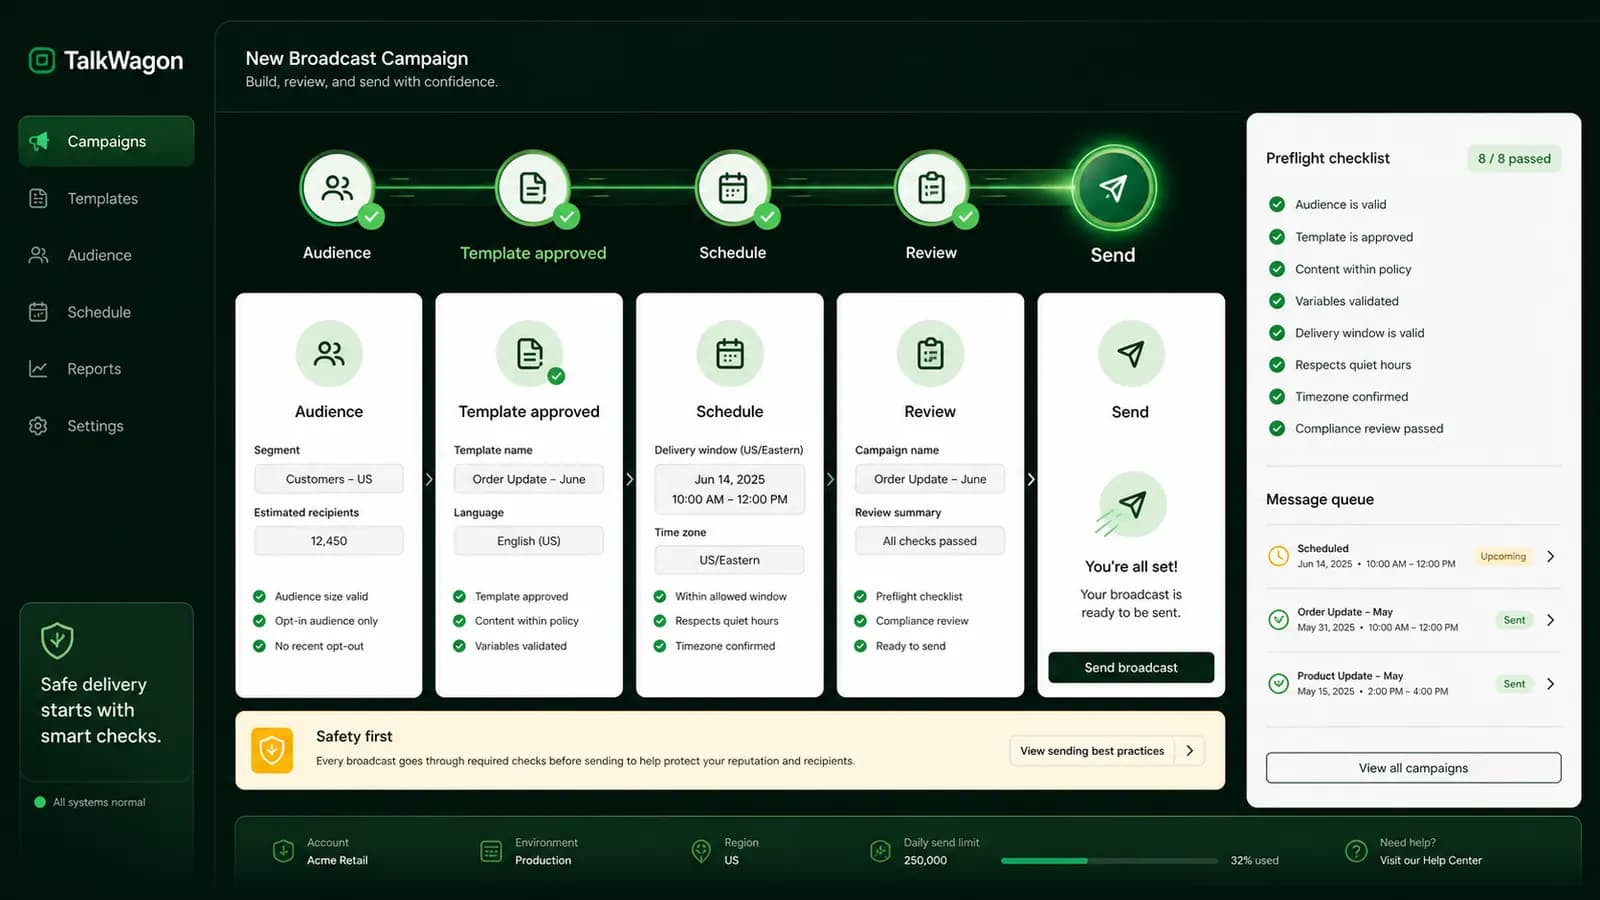1600x900 pixels.
Task: Click the Environment icon in footer
Action: (x=491, y=851)
